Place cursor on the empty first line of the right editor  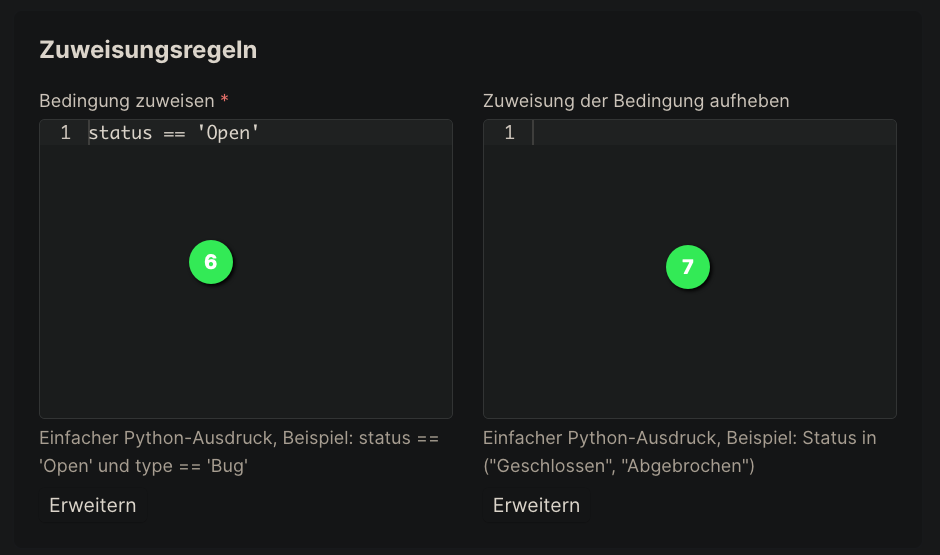click(713, 132)
